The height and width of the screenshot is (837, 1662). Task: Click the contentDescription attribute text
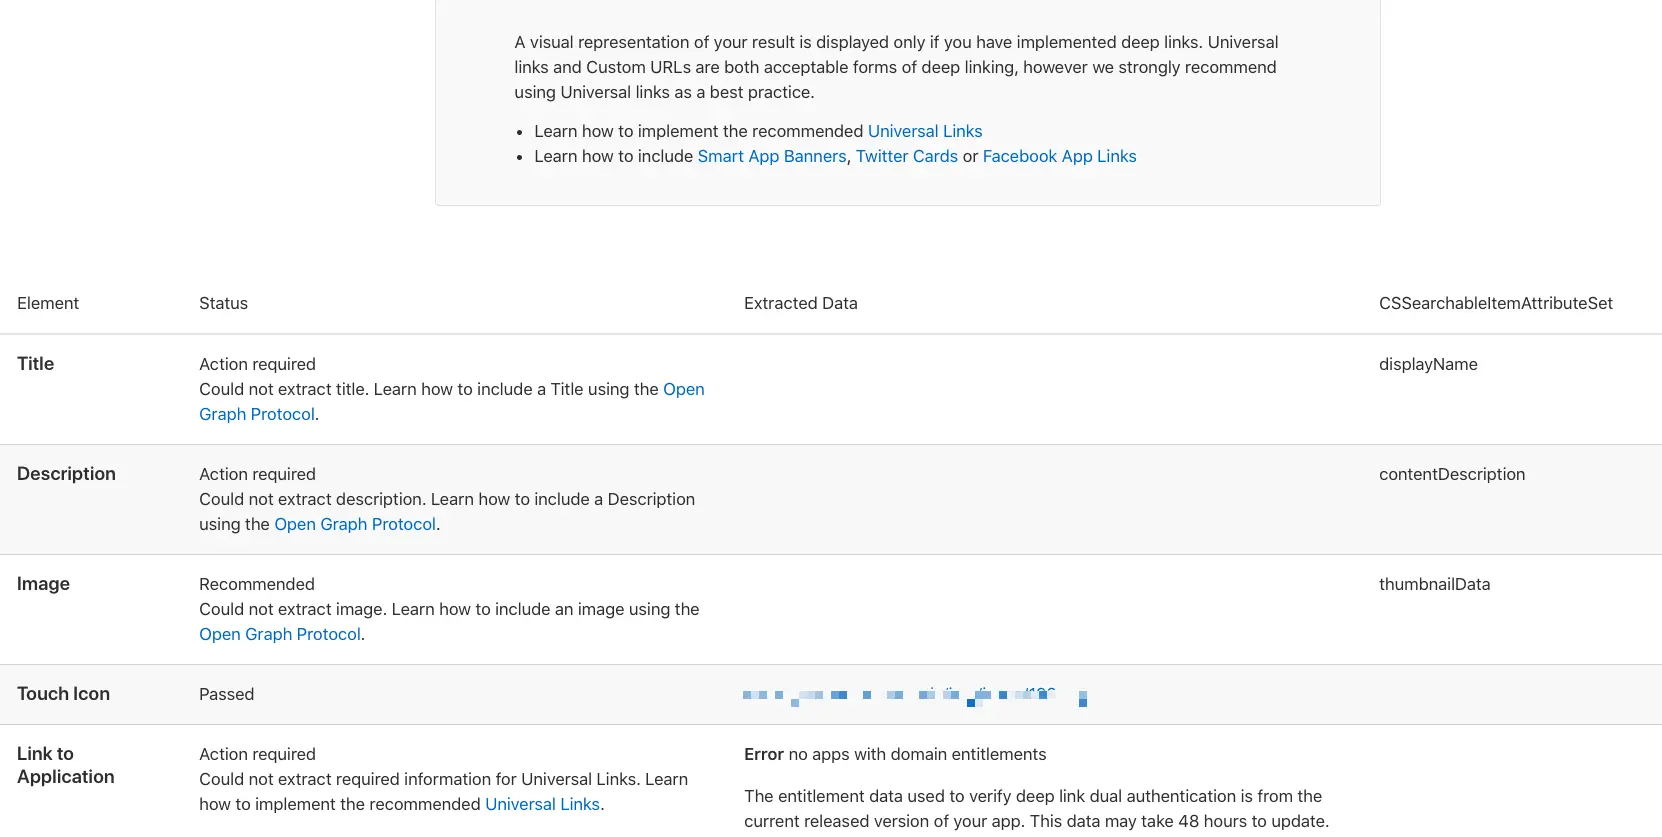pos(1451,474)
